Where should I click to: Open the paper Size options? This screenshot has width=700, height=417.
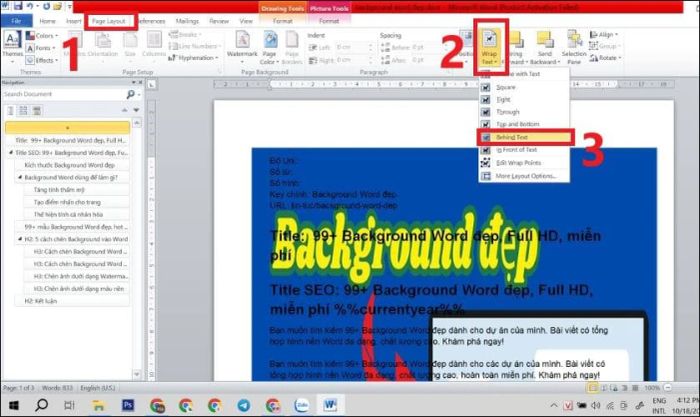tap(130, 45)
